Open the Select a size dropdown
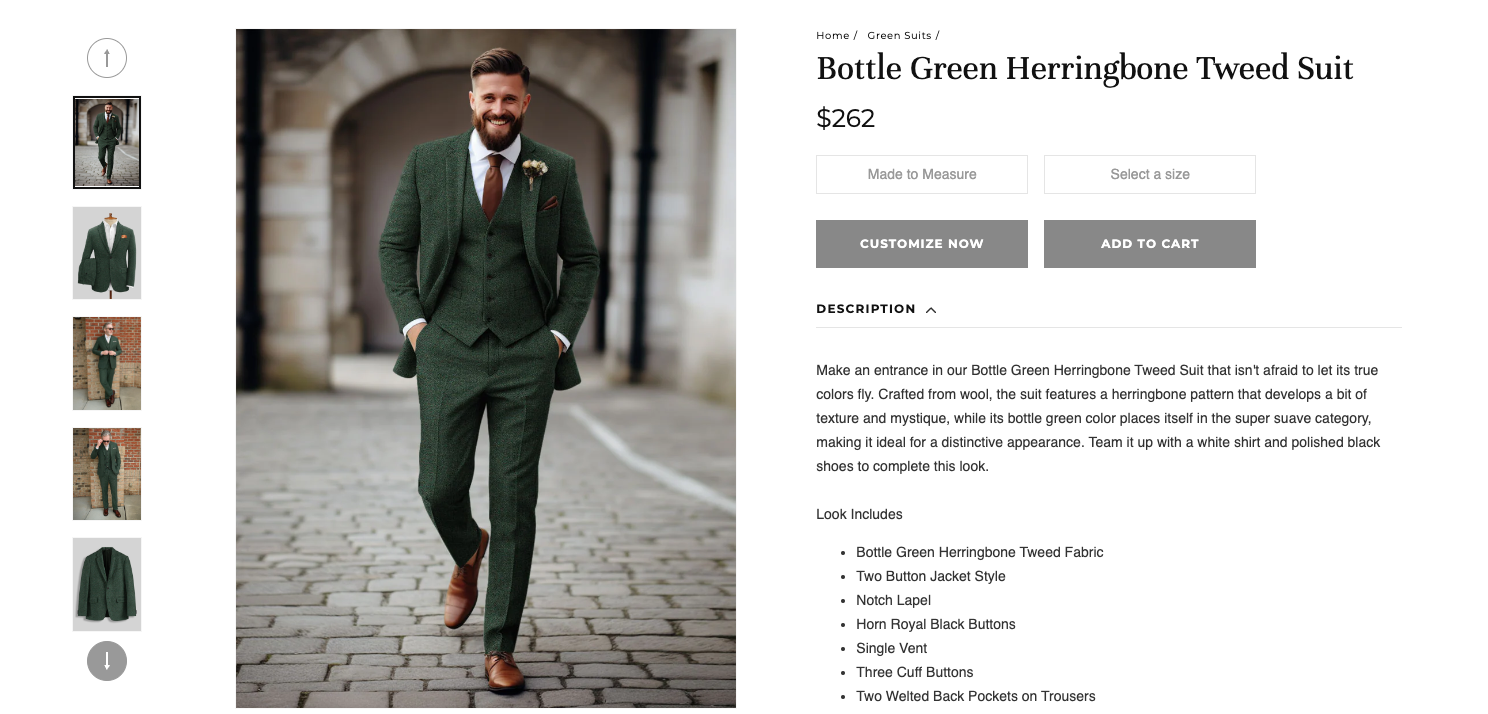This screenshot has height=714, width=1488. pos(1149,174)
